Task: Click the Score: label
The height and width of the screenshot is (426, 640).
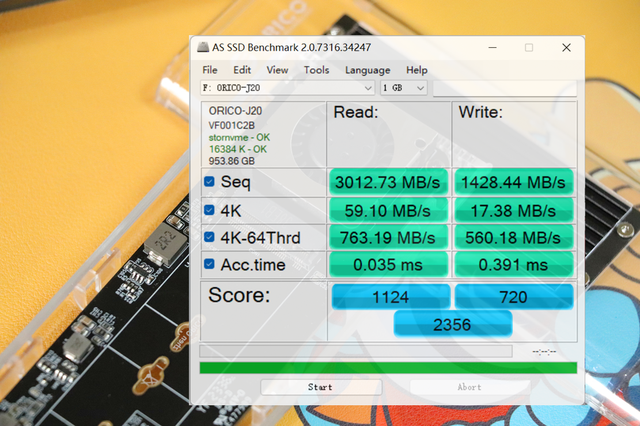Action: point(239,295)
